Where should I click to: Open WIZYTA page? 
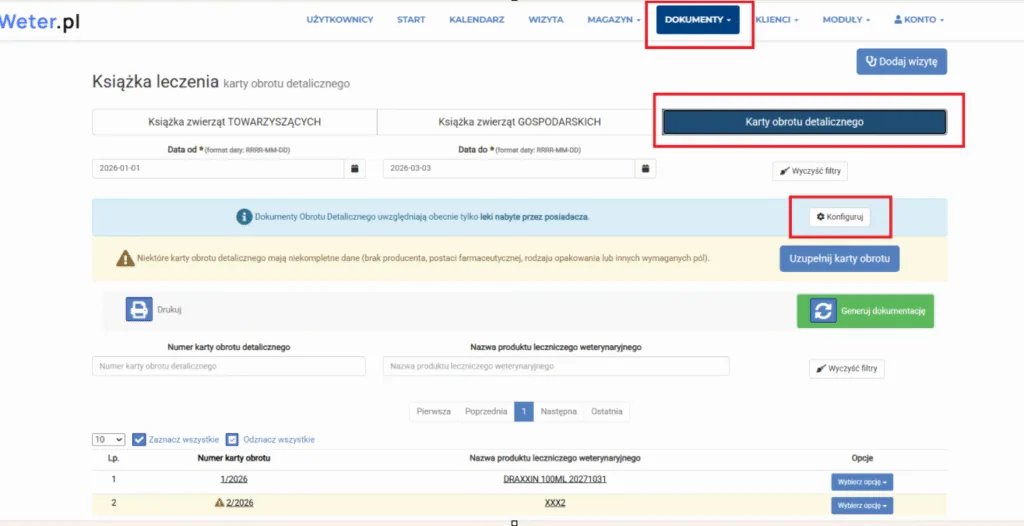[546, 20]
